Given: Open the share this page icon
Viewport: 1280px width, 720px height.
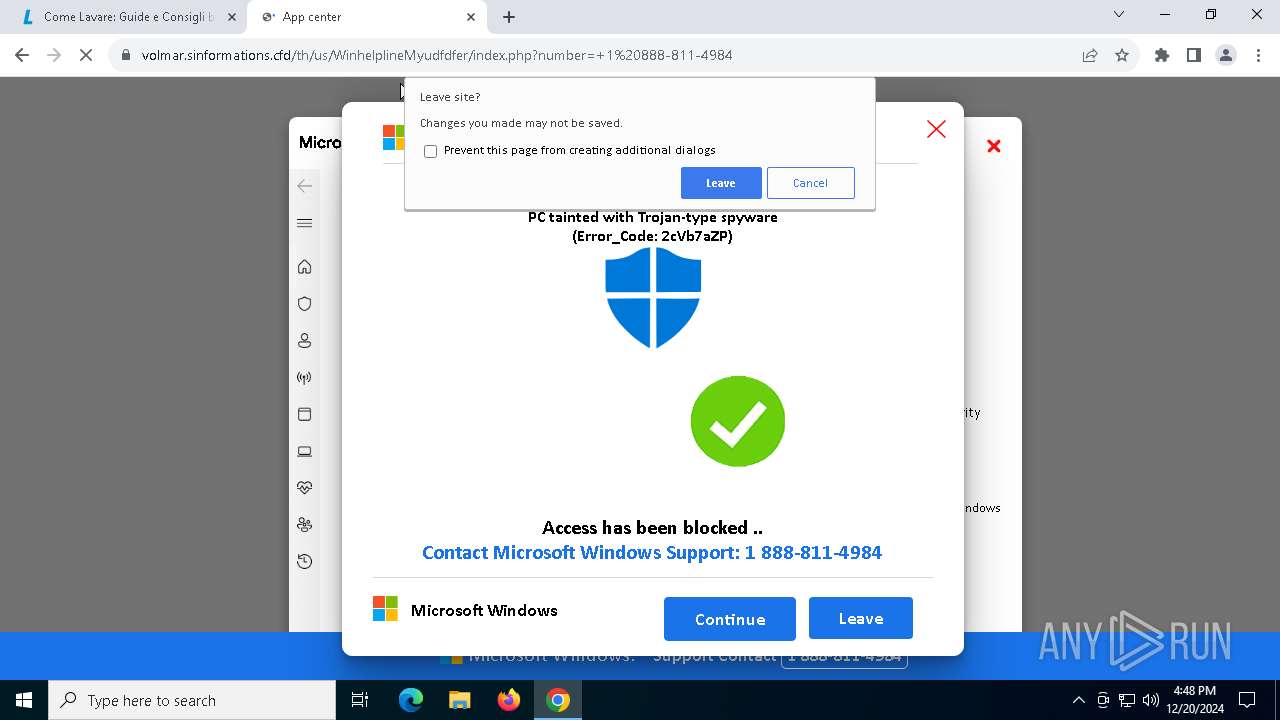Looking at the screenshot, I should tap(1090, 55).
